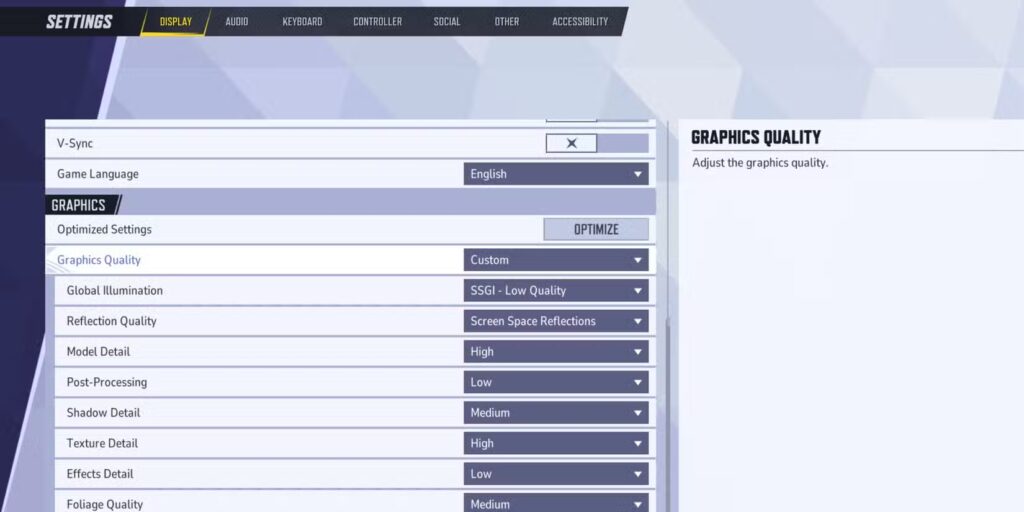
Task: Open the Game Language dropdown
Action: coord(556,174)
